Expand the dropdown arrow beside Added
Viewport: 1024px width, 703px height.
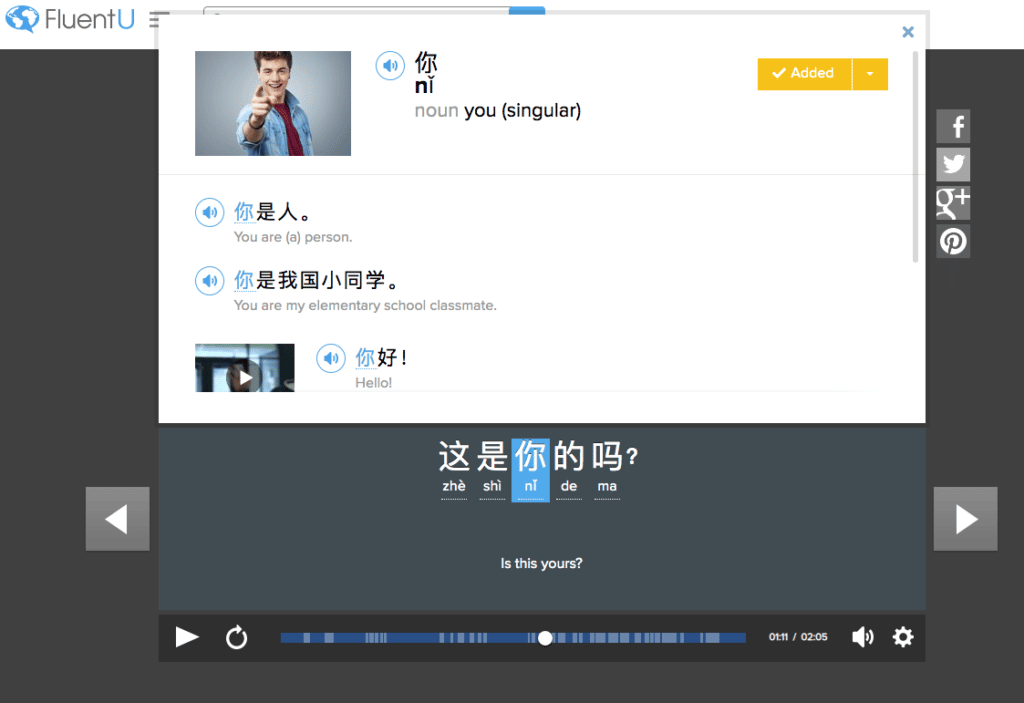pos(870,74)
